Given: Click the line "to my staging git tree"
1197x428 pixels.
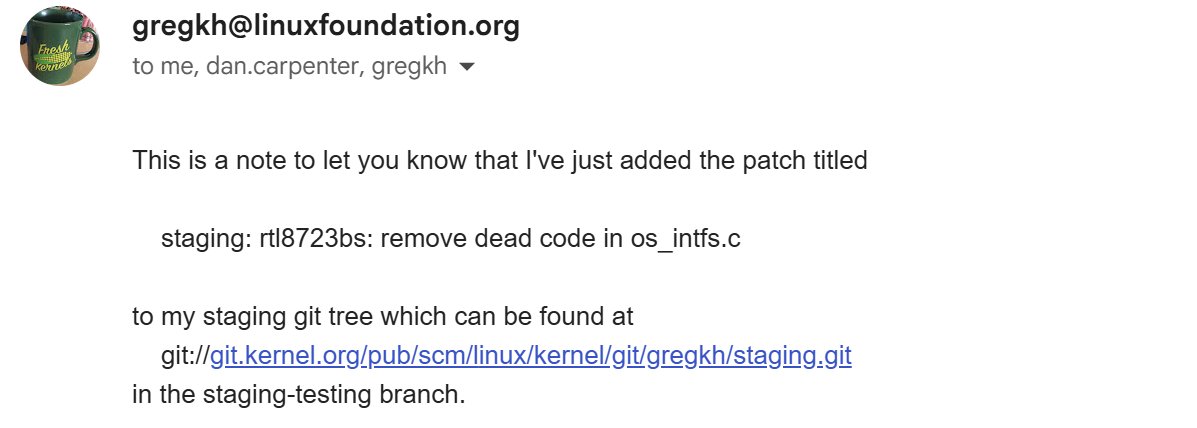Looking at the screenshot, I should [x=280, y=317].
